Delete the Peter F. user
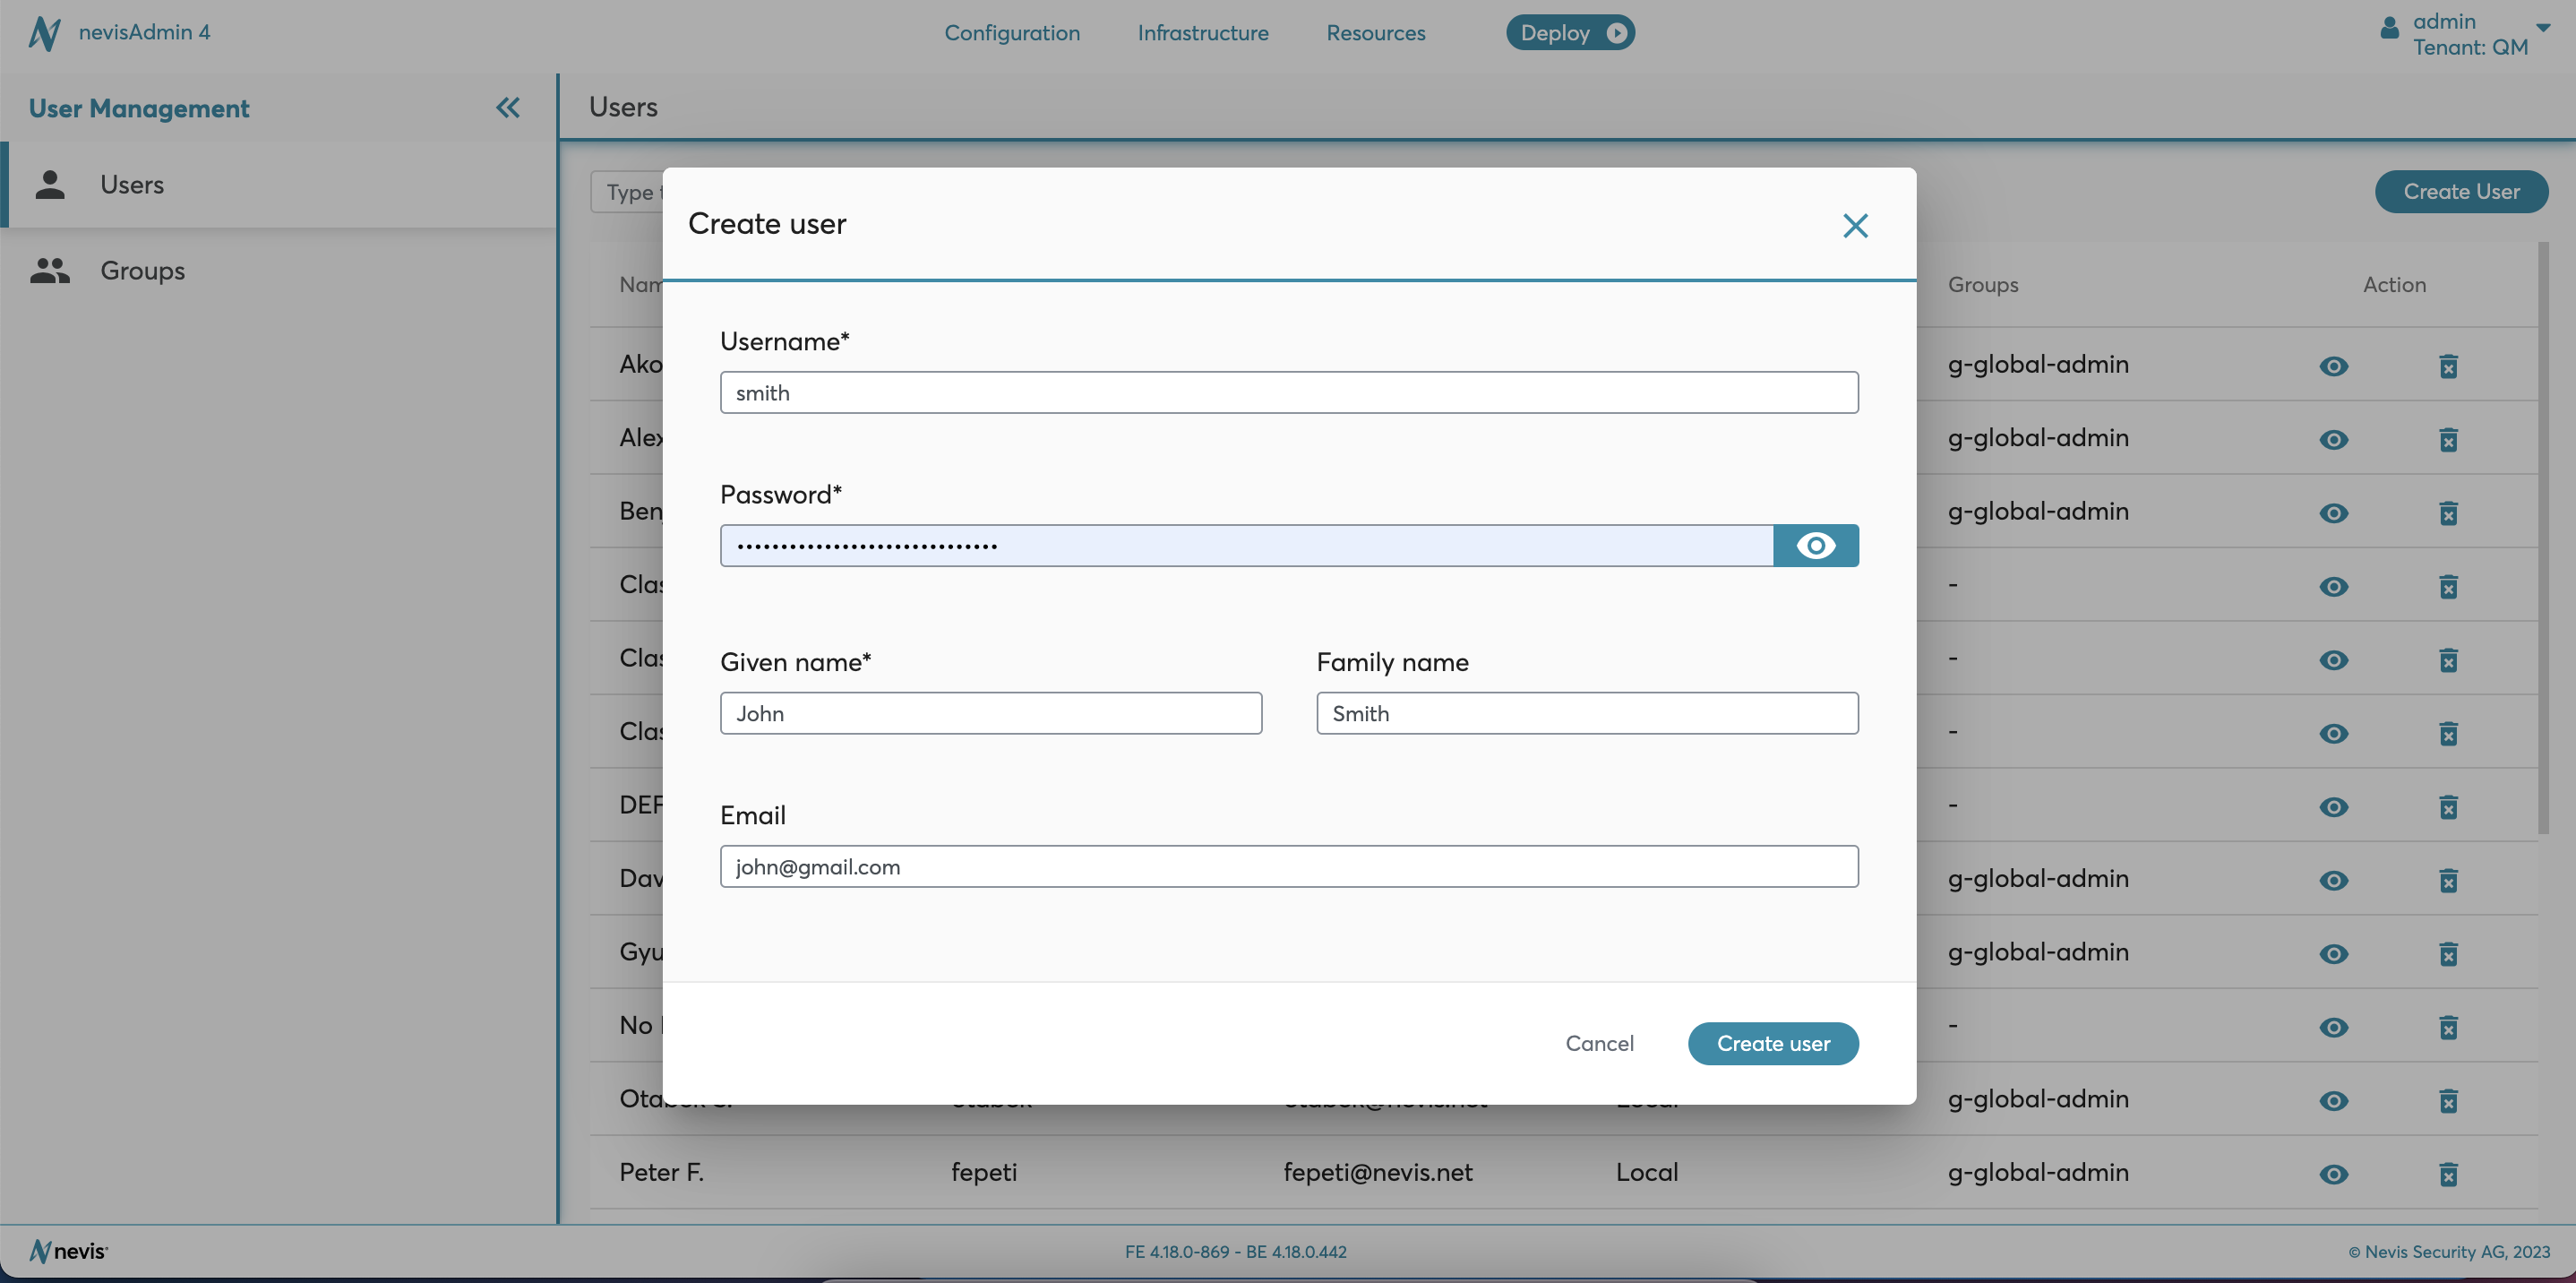 click(x=2447, y=1174)
